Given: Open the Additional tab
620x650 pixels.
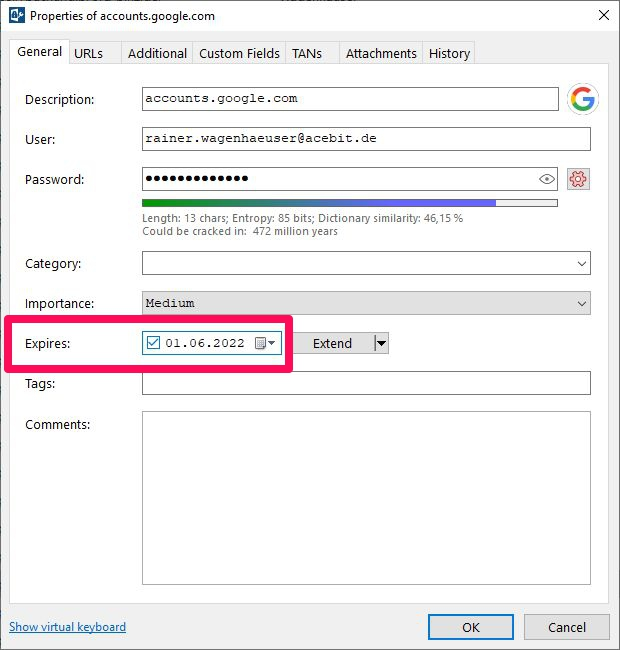Looking at the screenshot, I should tap(157, 53).
